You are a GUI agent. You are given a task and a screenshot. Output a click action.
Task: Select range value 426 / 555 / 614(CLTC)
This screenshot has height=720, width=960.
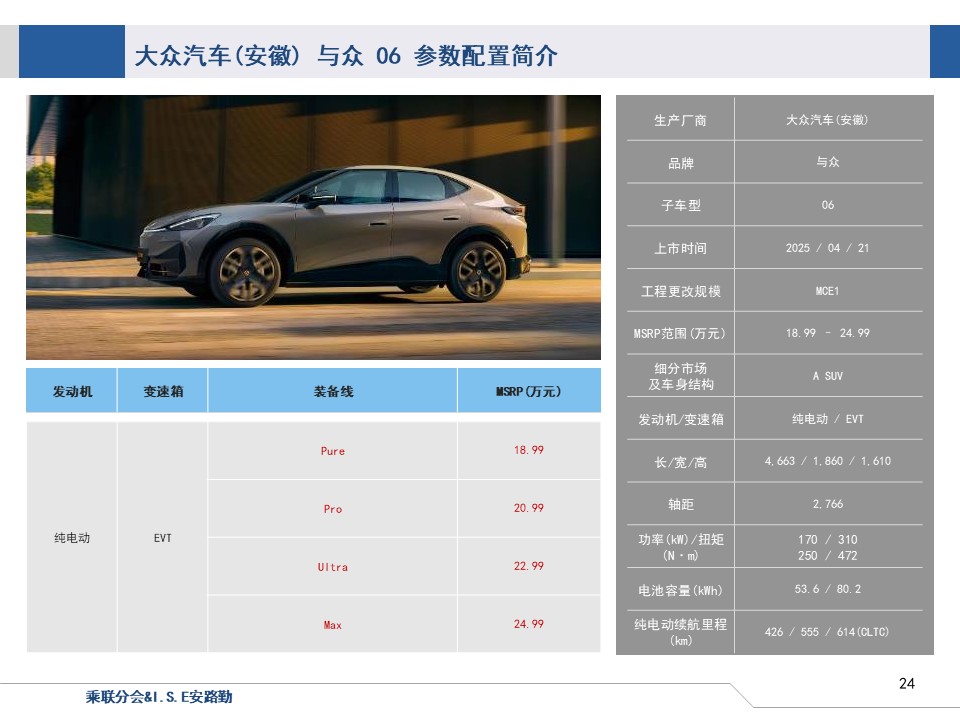[827, 632]
